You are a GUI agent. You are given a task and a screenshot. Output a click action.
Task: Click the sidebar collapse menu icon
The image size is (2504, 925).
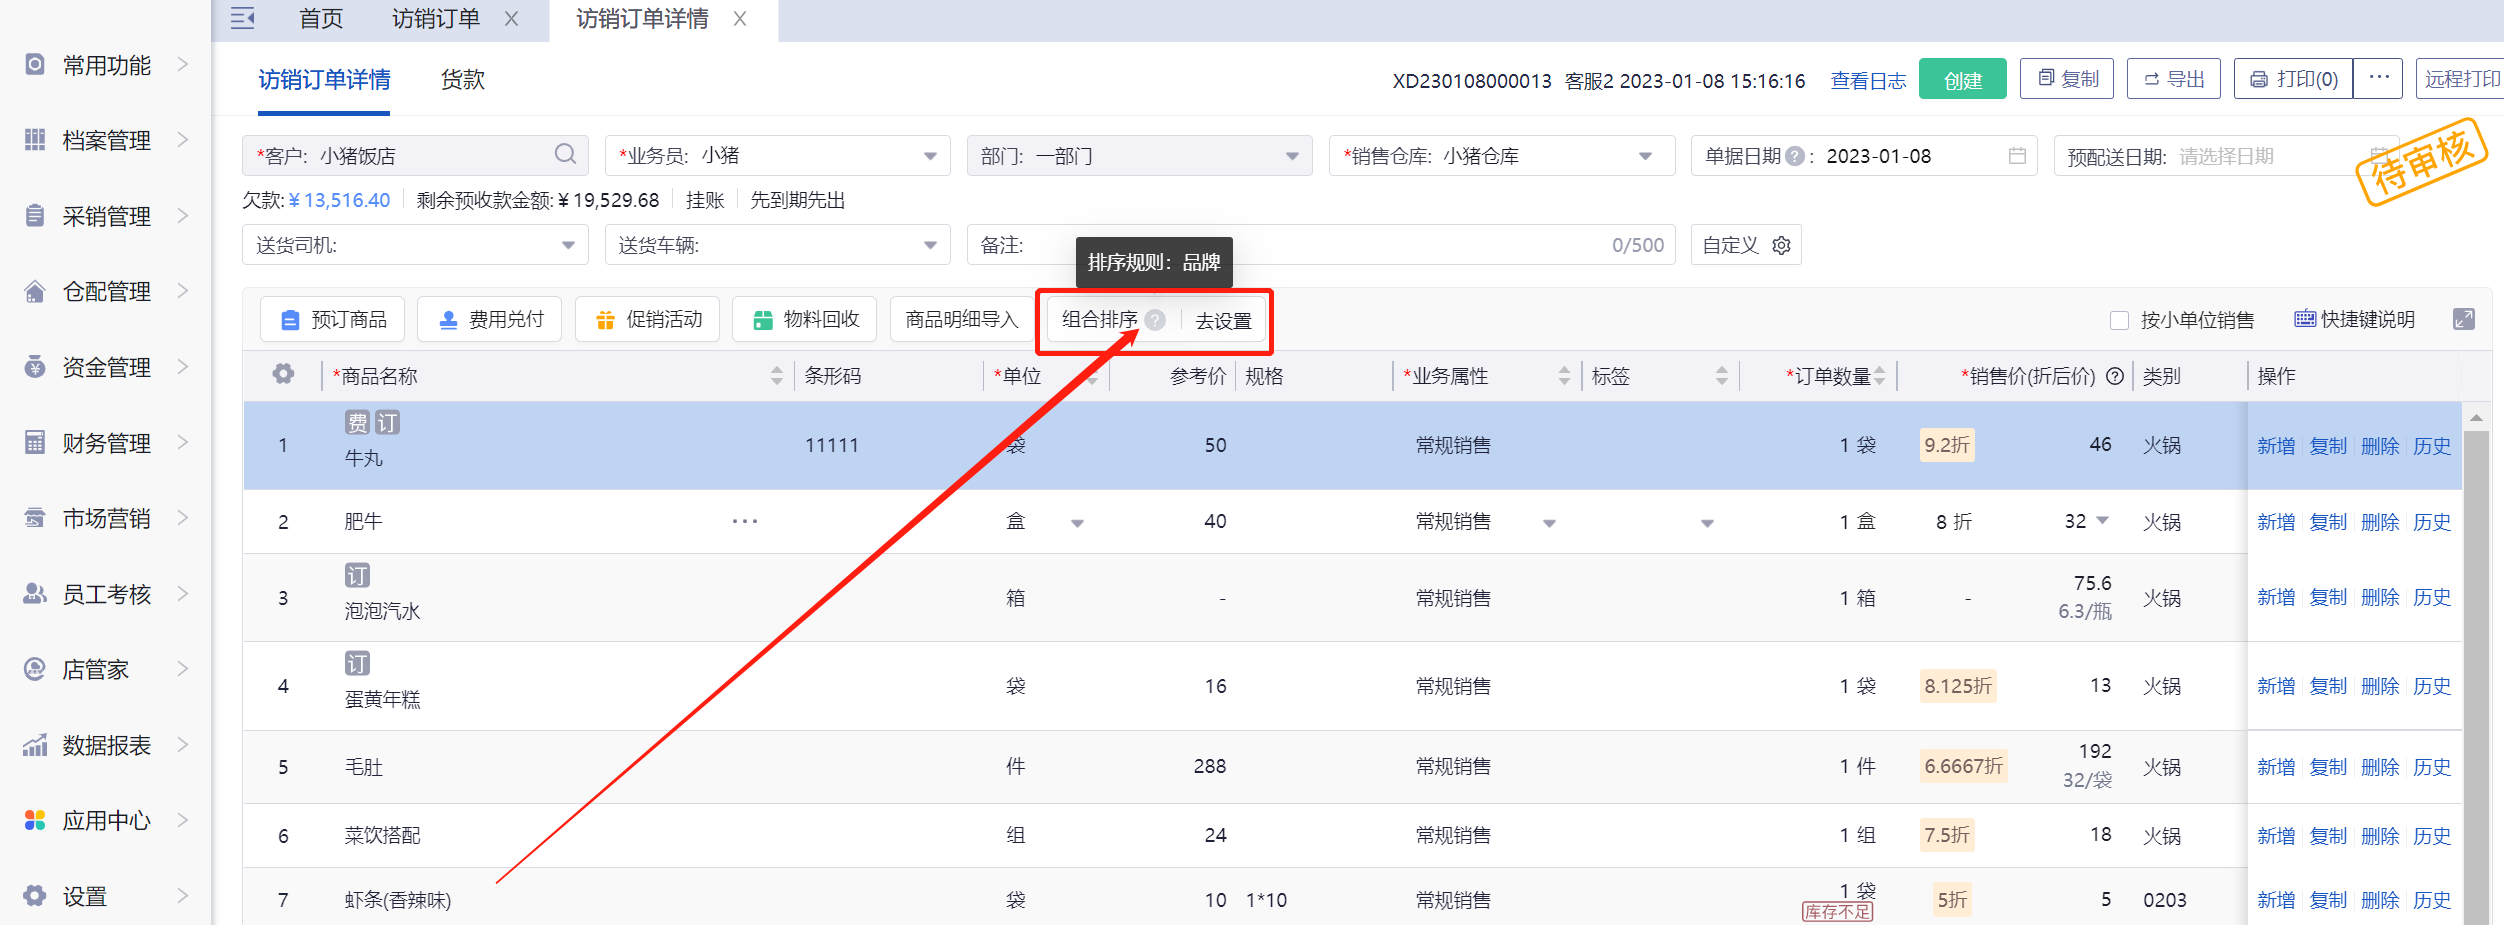point(242,19)
